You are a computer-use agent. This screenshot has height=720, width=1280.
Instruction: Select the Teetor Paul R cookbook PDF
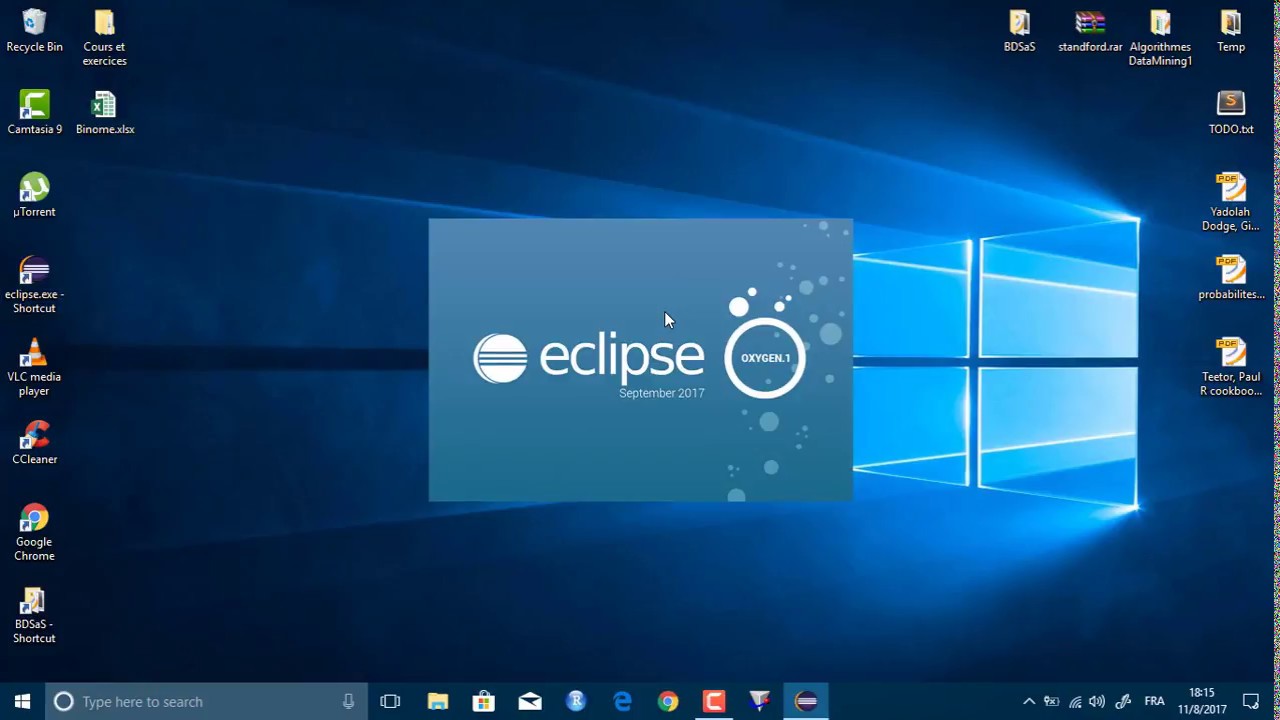(x=1231, y=368)
